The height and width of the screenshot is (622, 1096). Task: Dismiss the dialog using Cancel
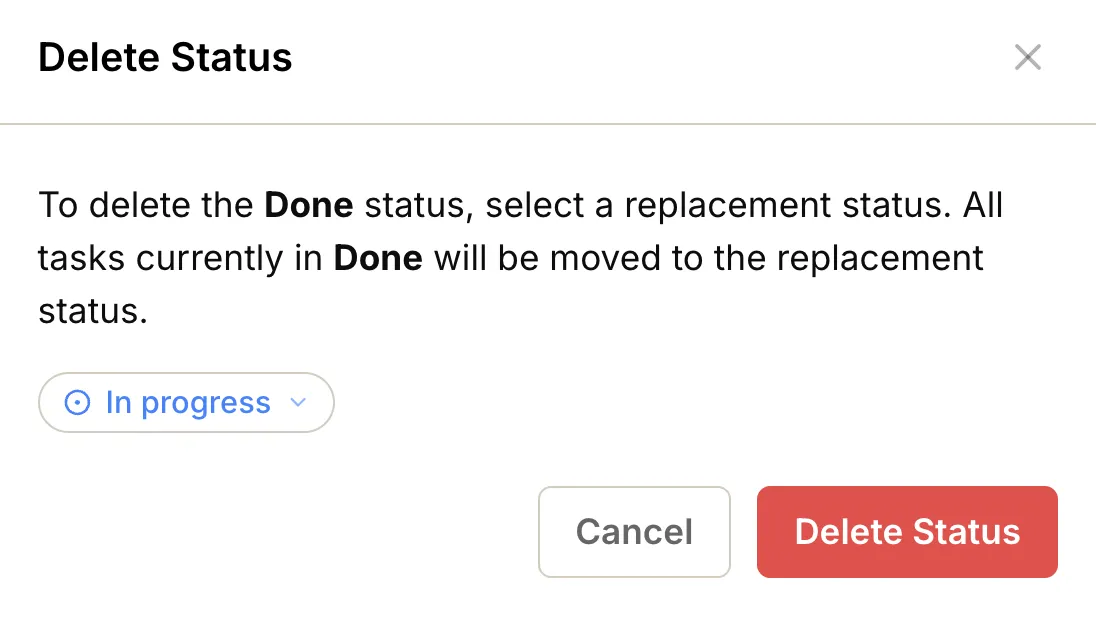click(x=634, y=532)
